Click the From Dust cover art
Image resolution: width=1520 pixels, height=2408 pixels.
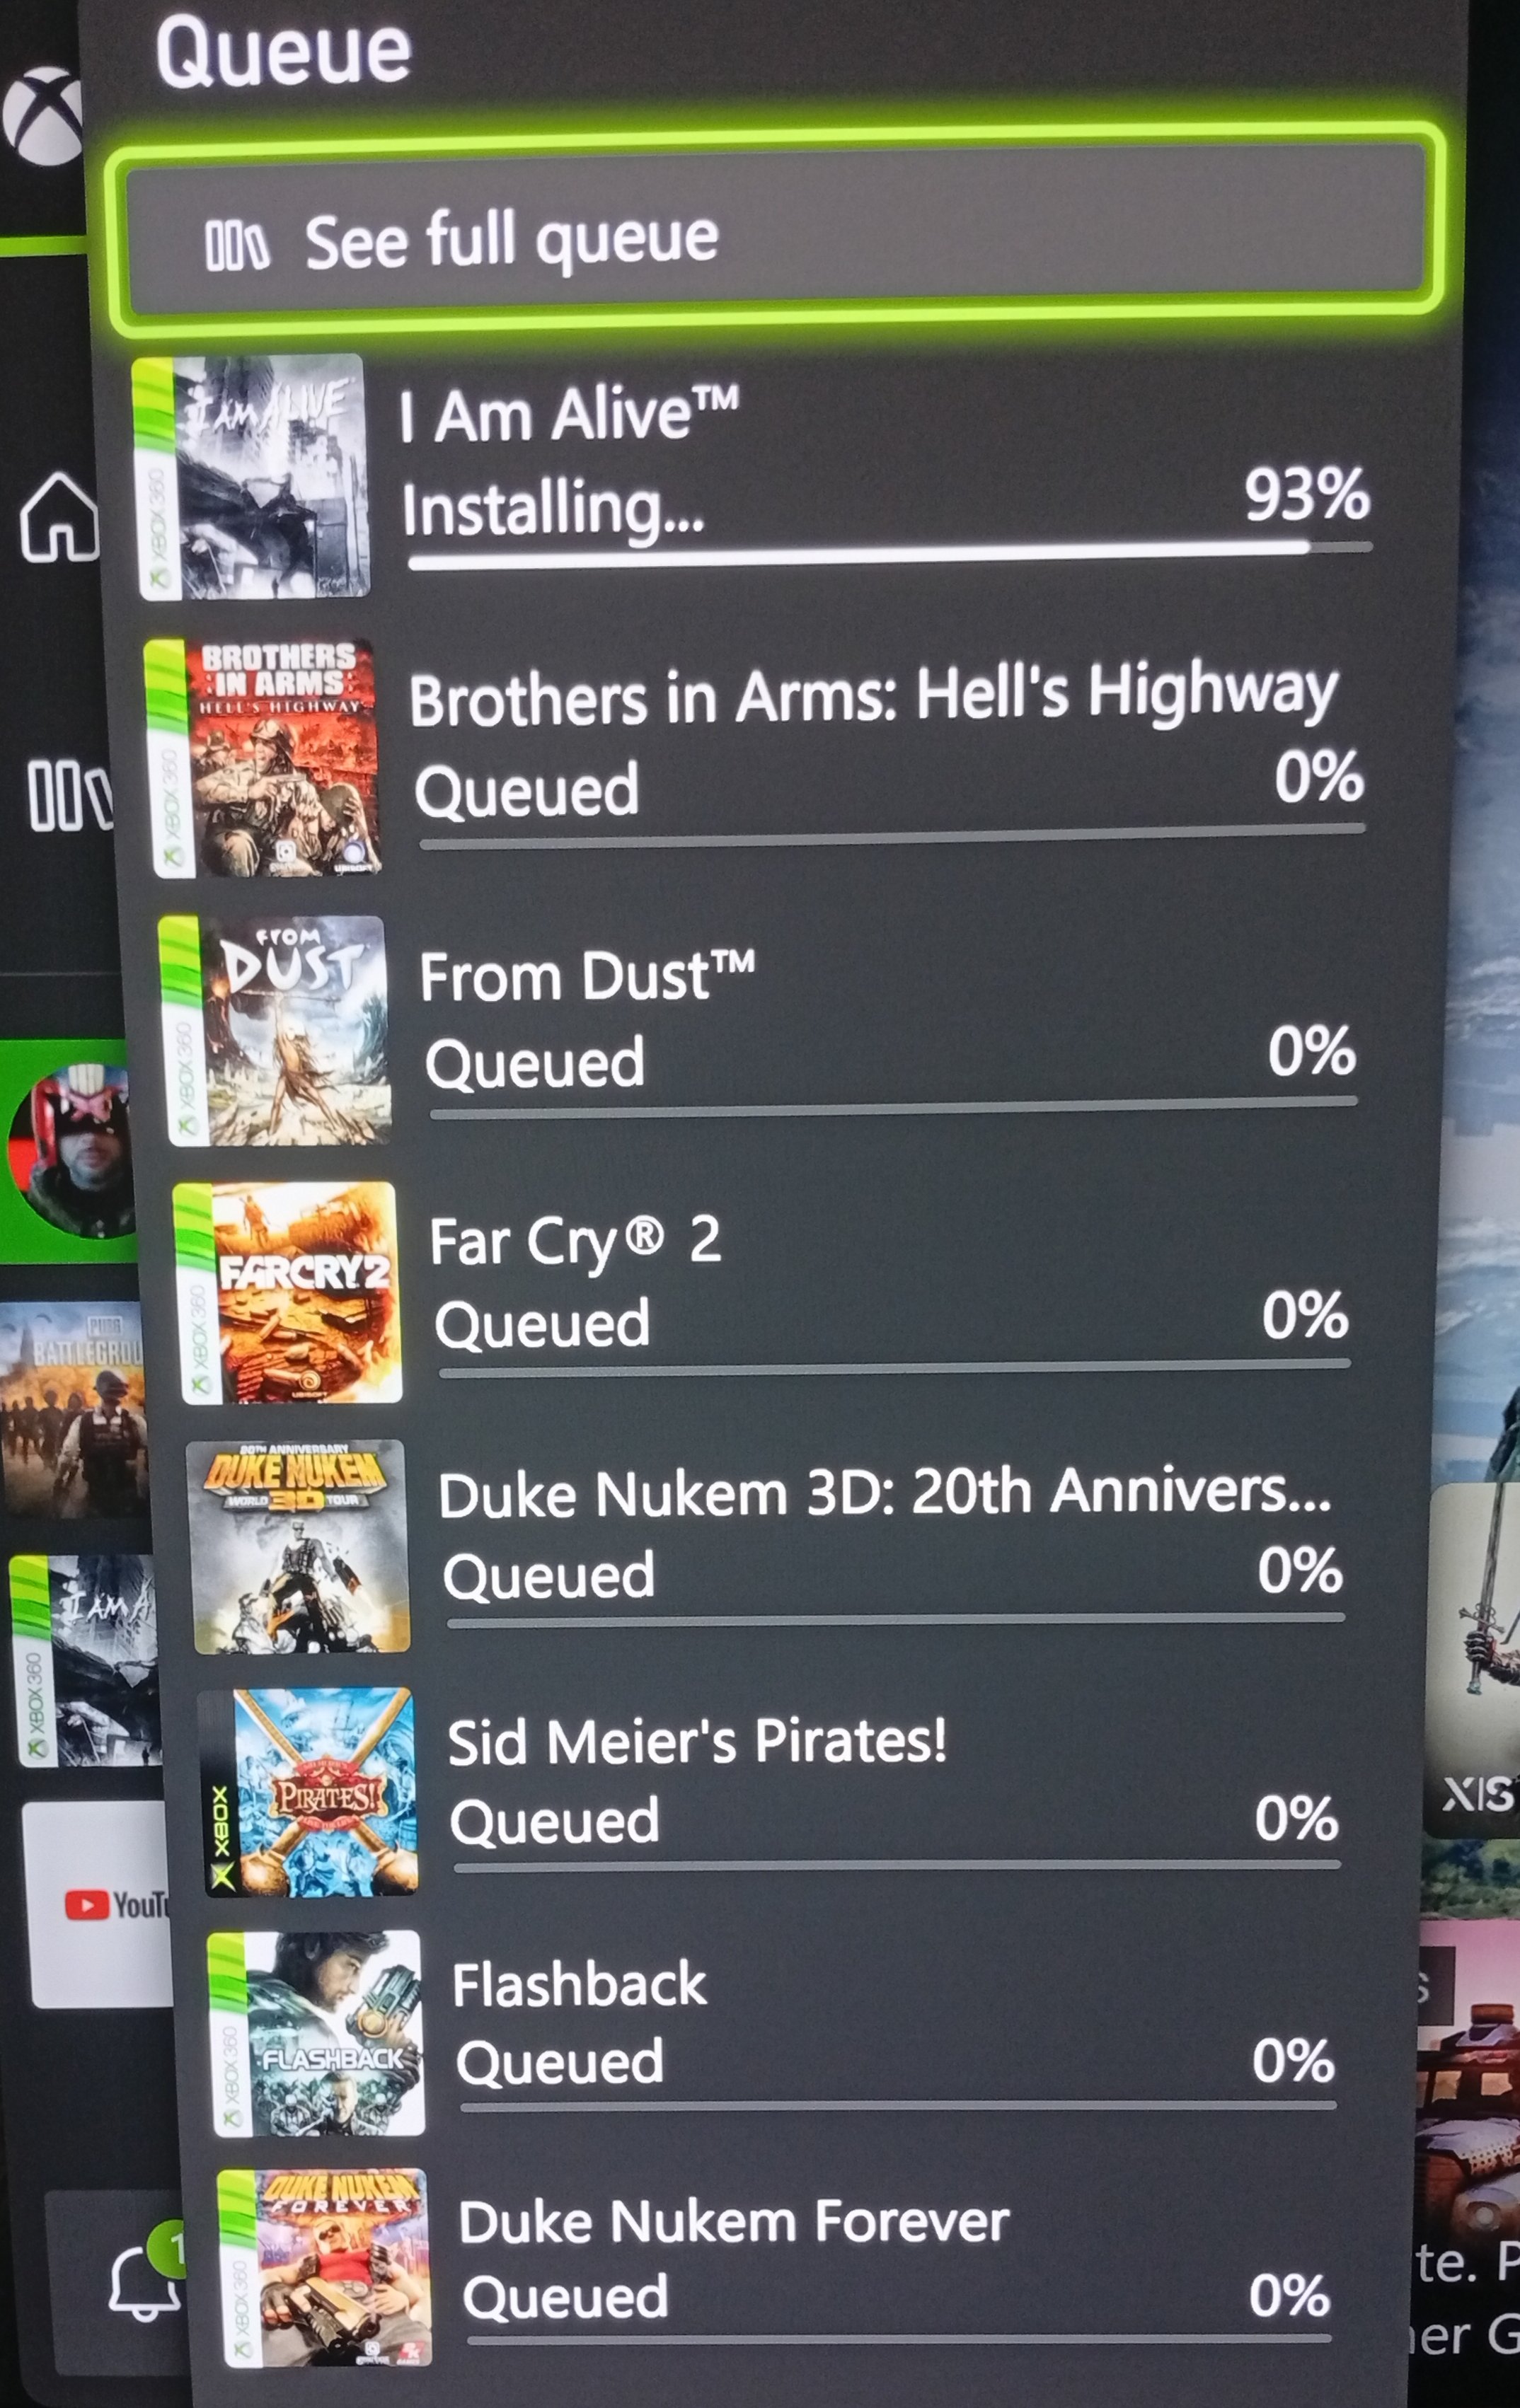point(276,1031)
